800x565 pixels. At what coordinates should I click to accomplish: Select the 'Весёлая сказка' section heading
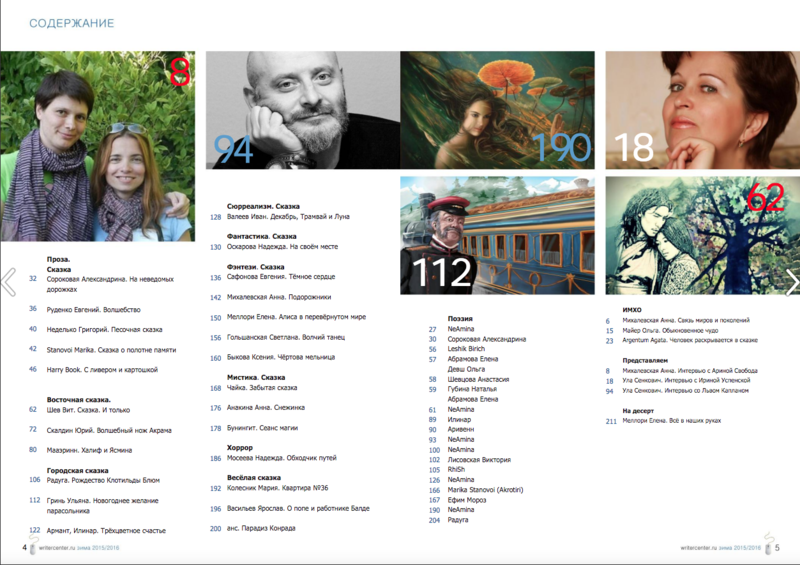(254, 478)
